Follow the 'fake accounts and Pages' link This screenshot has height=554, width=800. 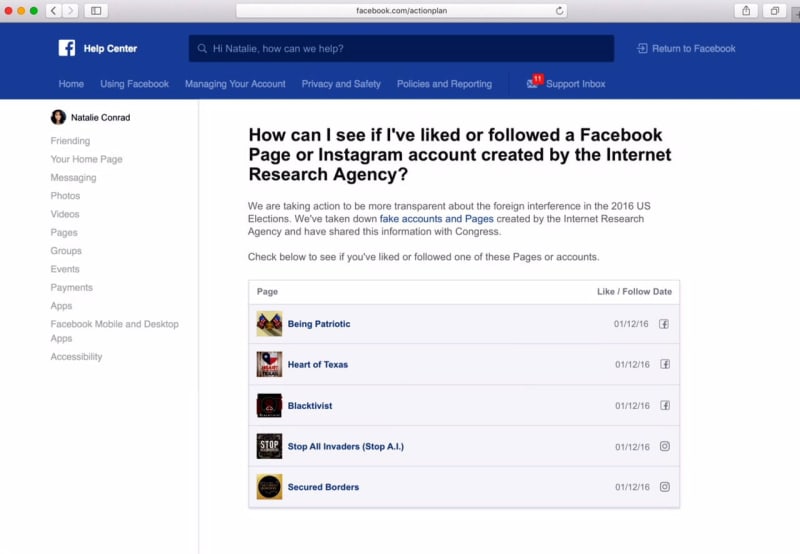click(436, 219)
